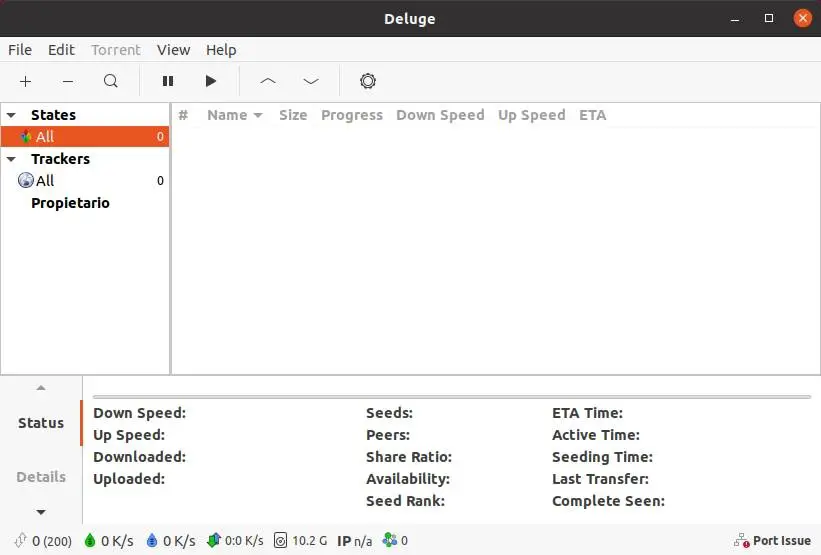The image size is (821, 555).
Task: Sort by the Size column
Action: 293,115
